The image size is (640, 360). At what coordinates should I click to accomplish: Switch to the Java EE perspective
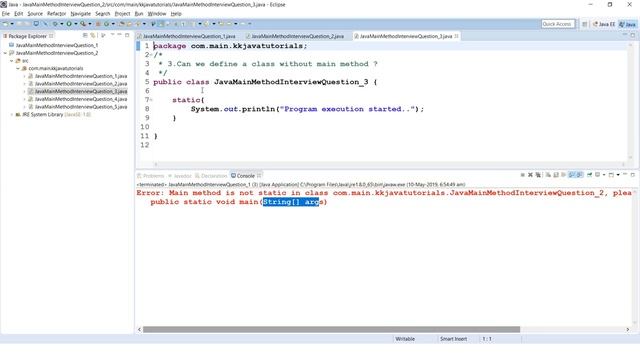tap(604, 24)
